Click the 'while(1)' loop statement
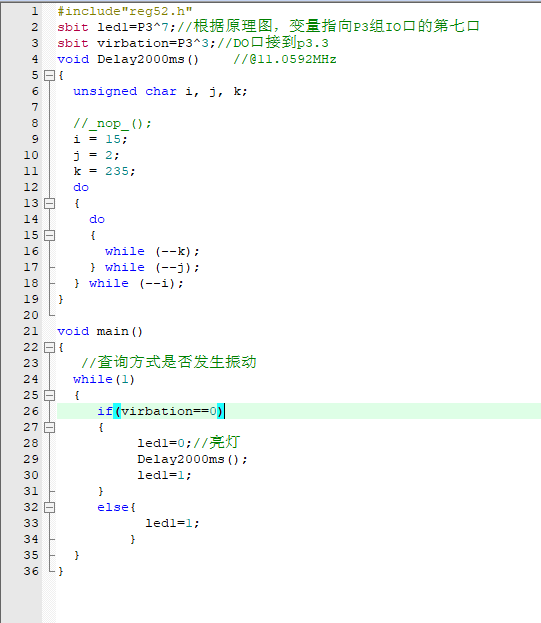The image size is (541, 623). pos(104,379)
